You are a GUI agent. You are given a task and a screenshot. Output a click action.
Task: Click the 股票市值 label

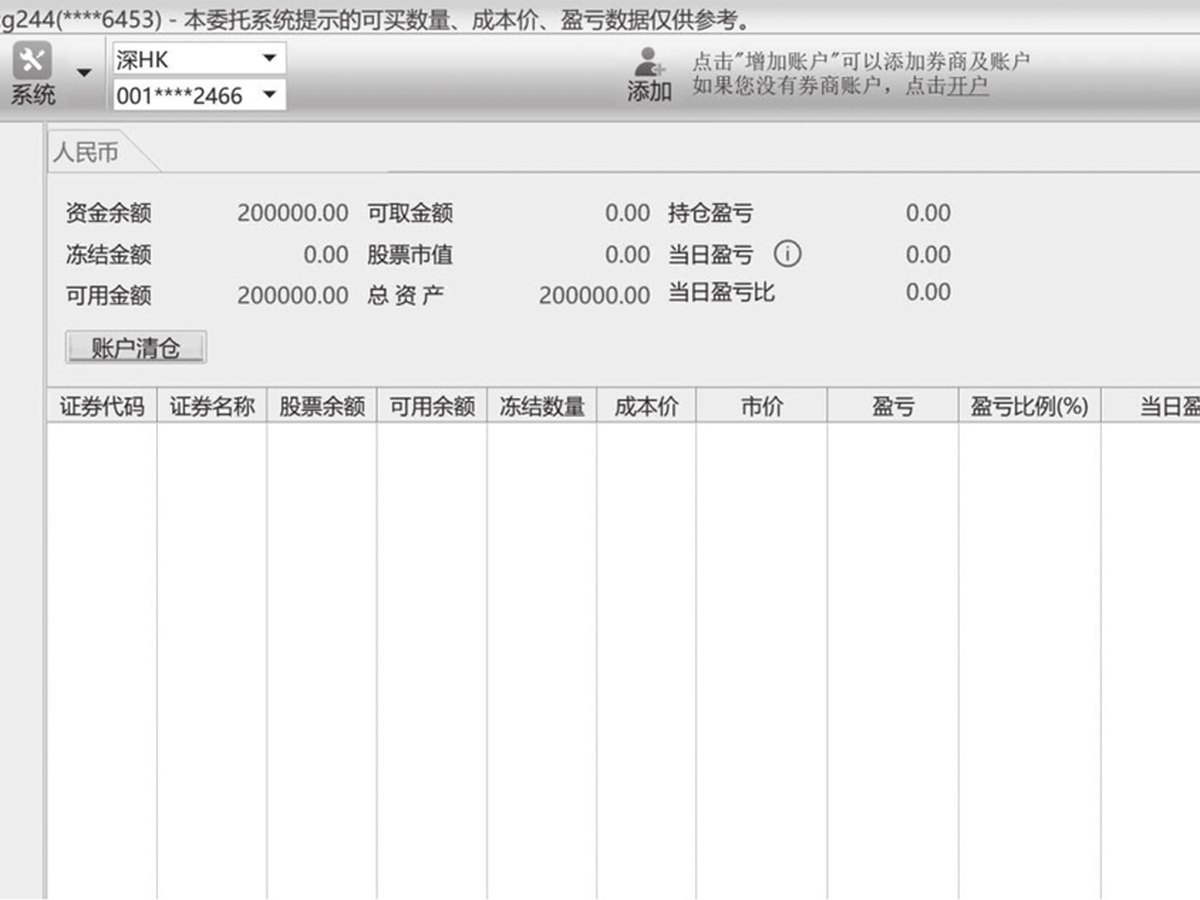(x=410, y=255)
